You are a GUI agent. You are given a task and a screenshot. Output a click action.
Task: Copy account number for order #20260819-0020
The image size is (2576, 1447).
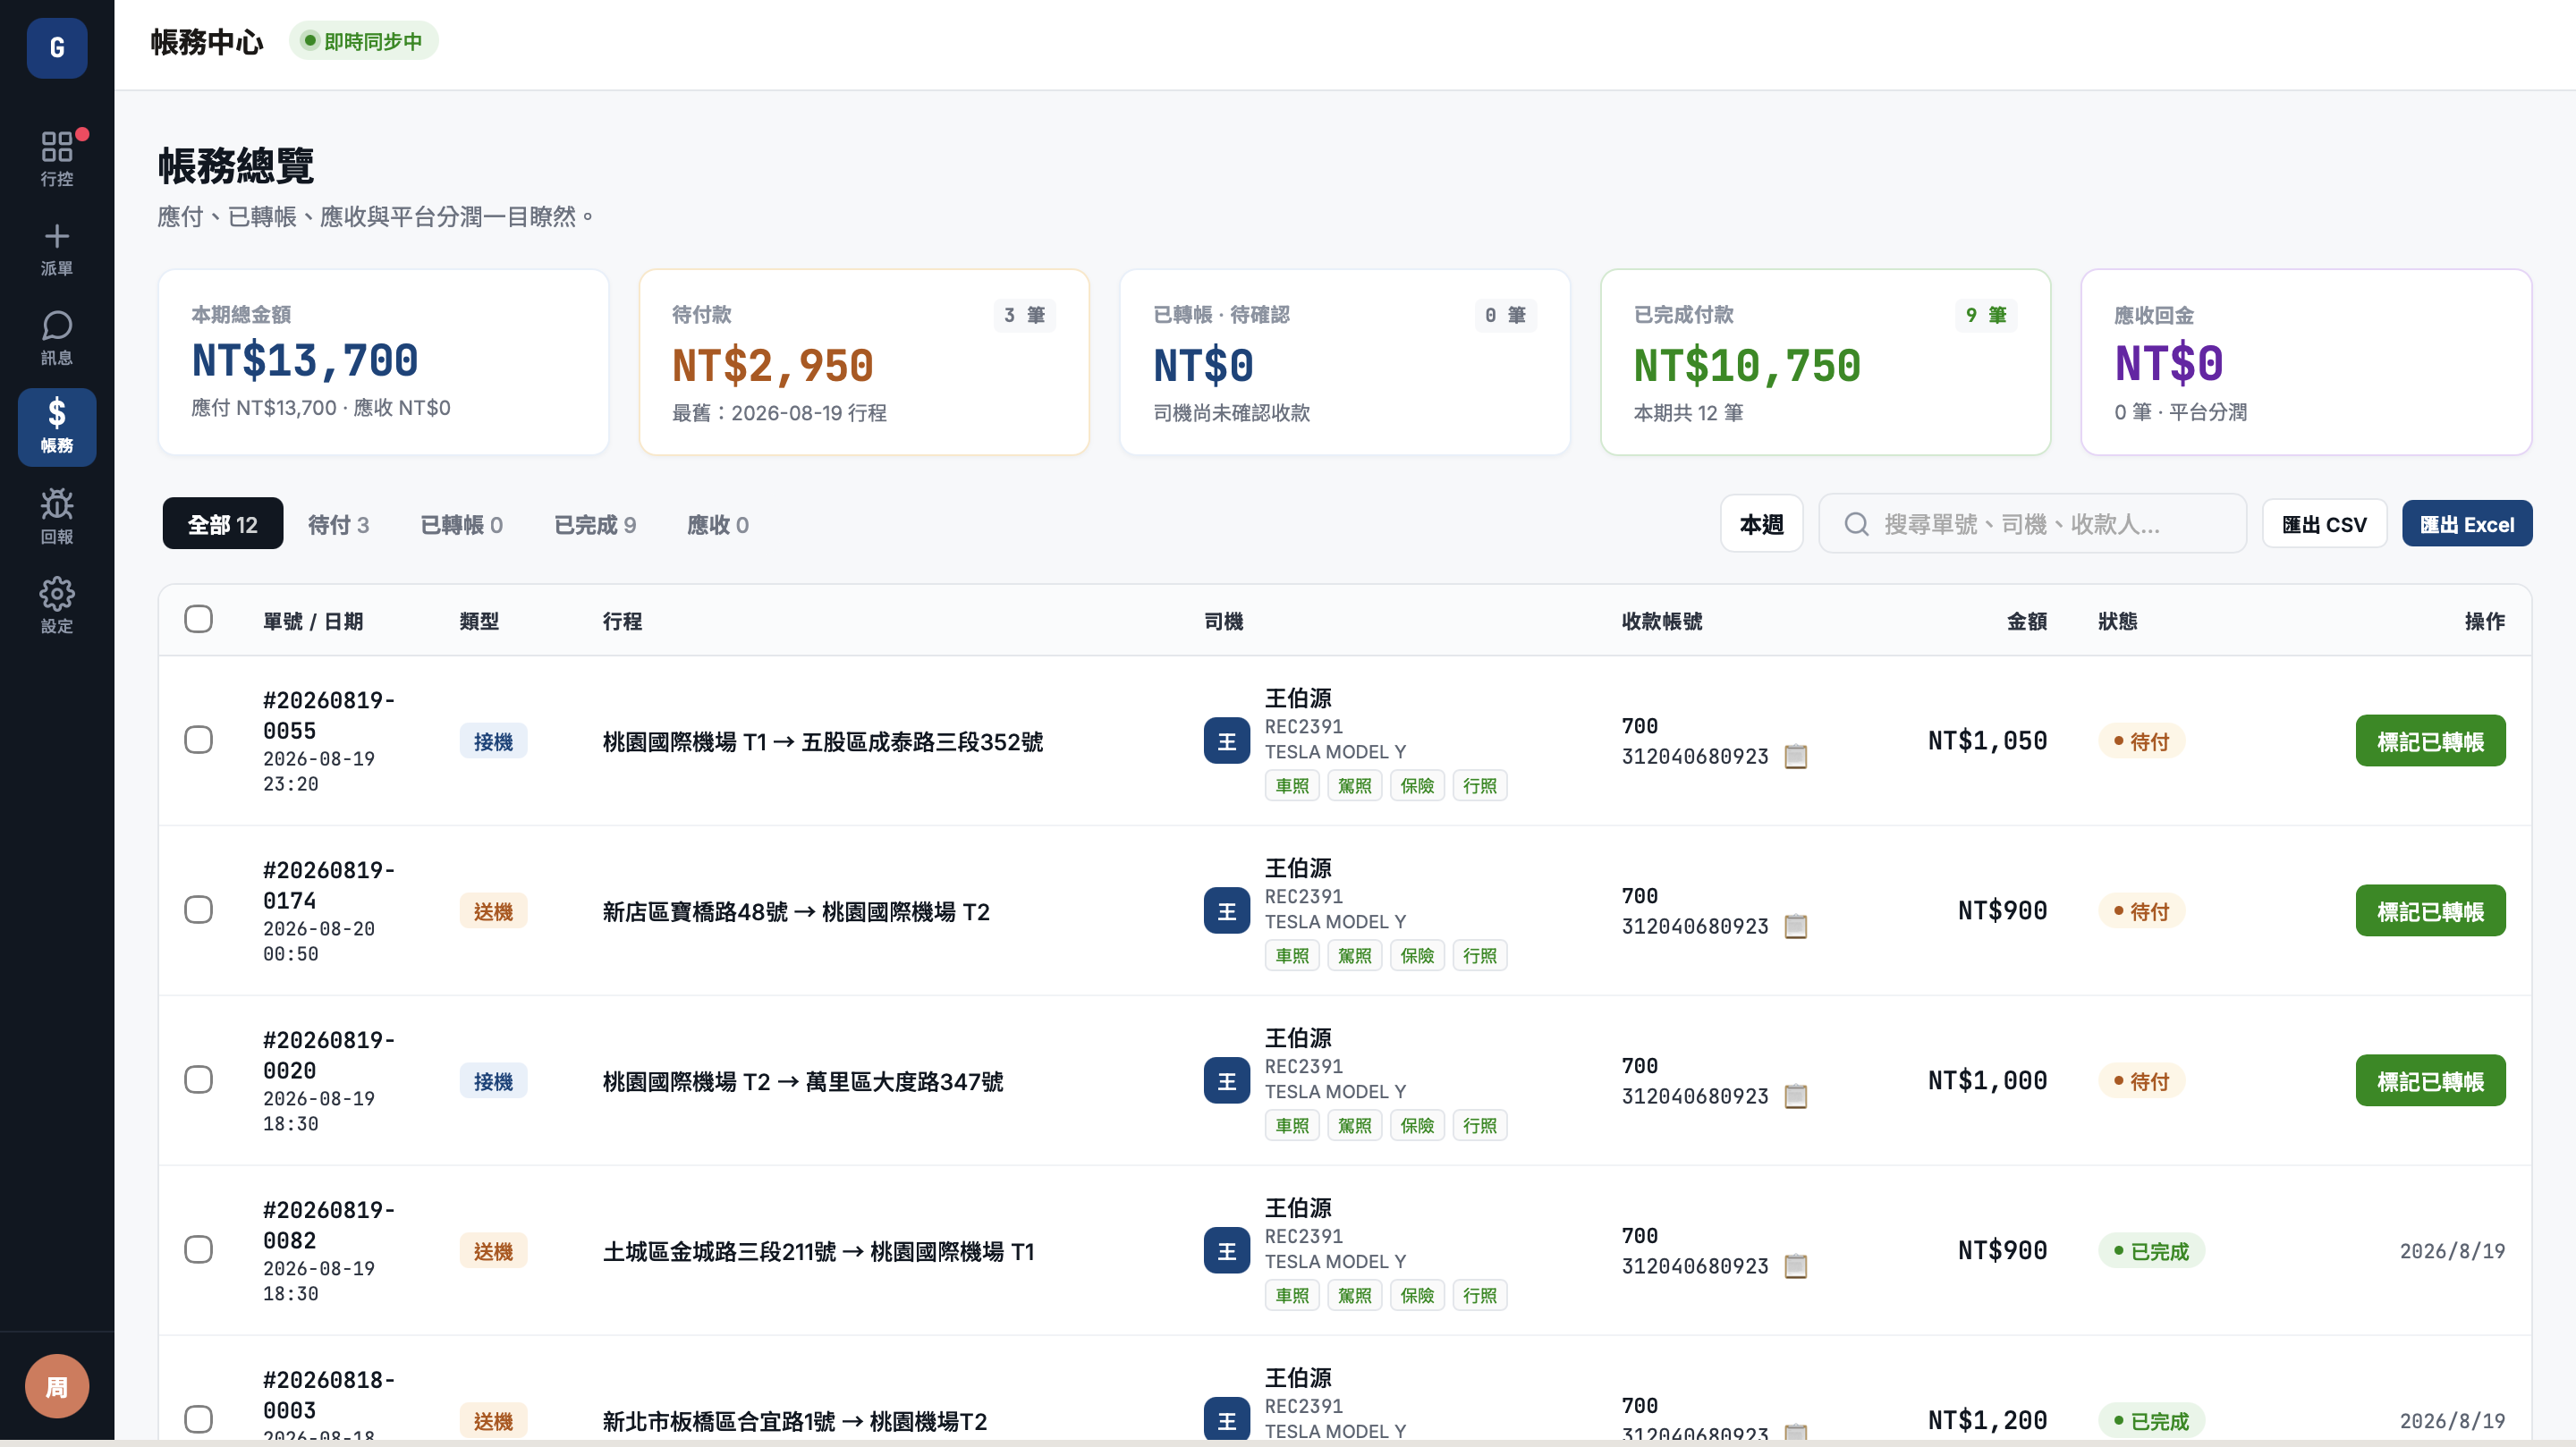(x=1796, y=1096)
